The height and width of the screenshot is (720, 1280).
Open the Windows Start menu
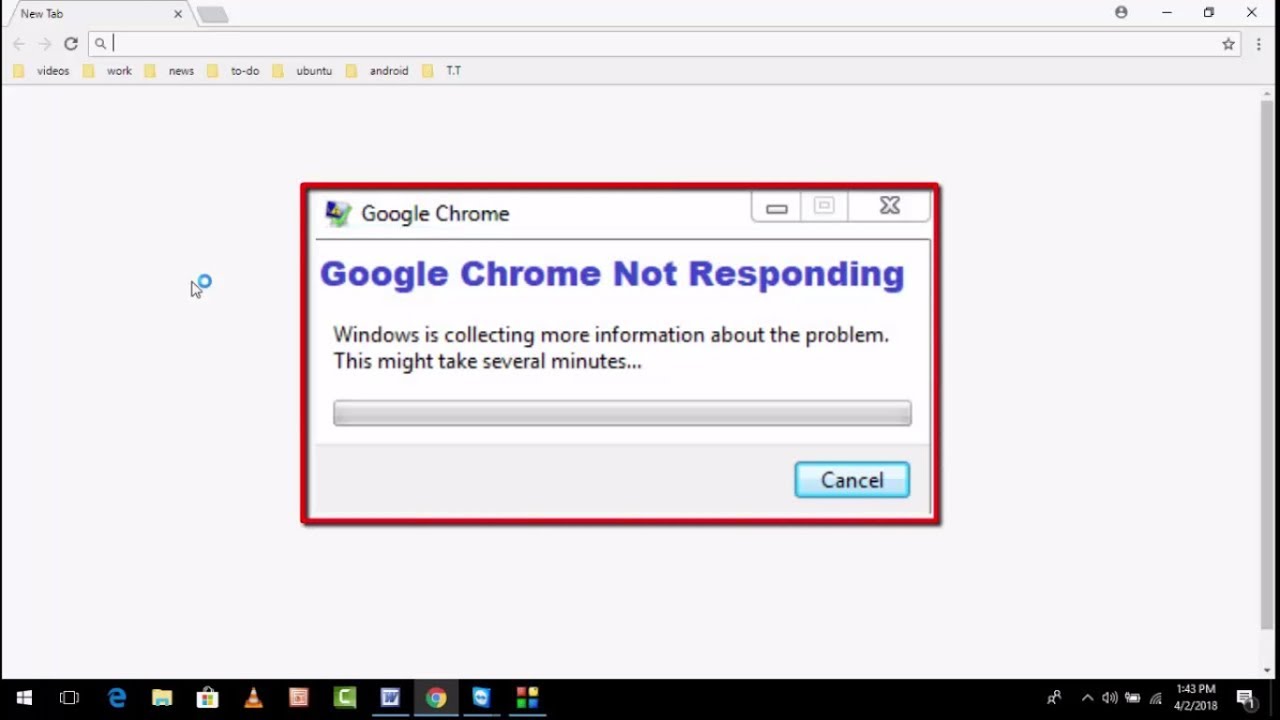tap(24, 698)
